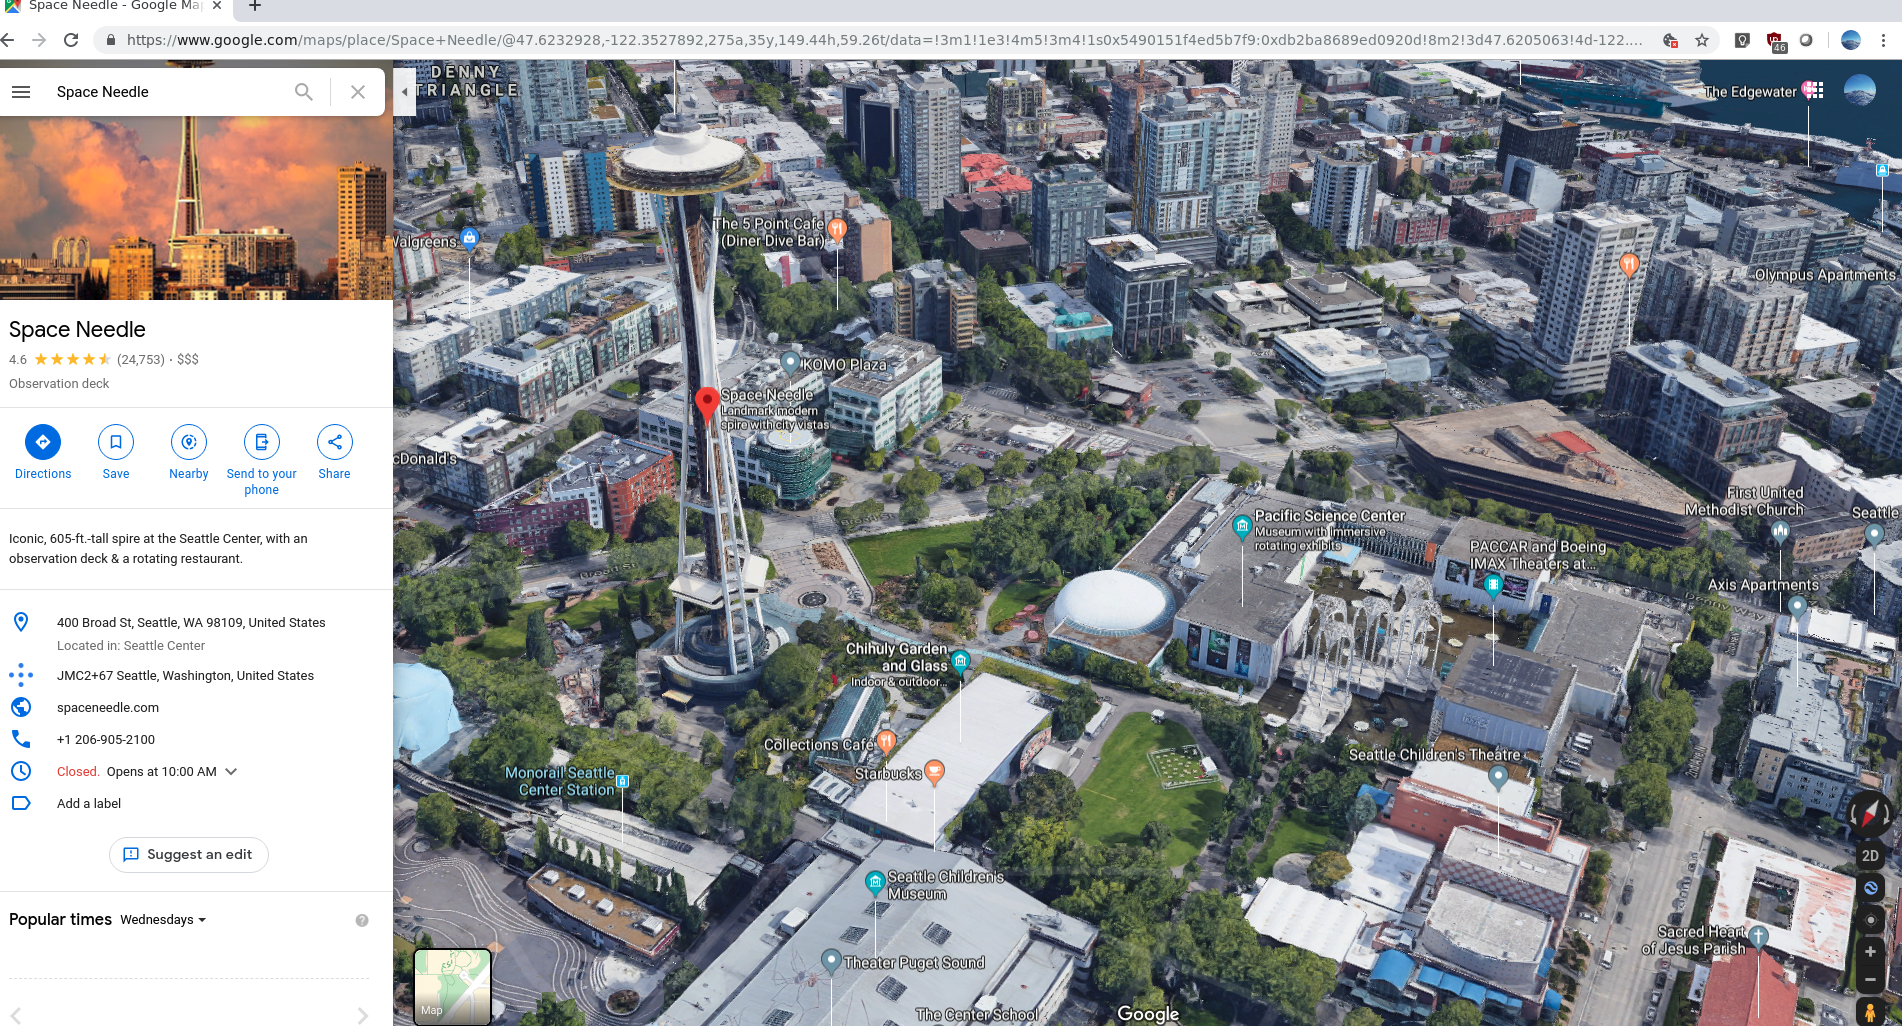The height and width of the screenshot is (1026, 1902).
Task: Expand opening hours dropdown arrow
Action: (231, 772)
